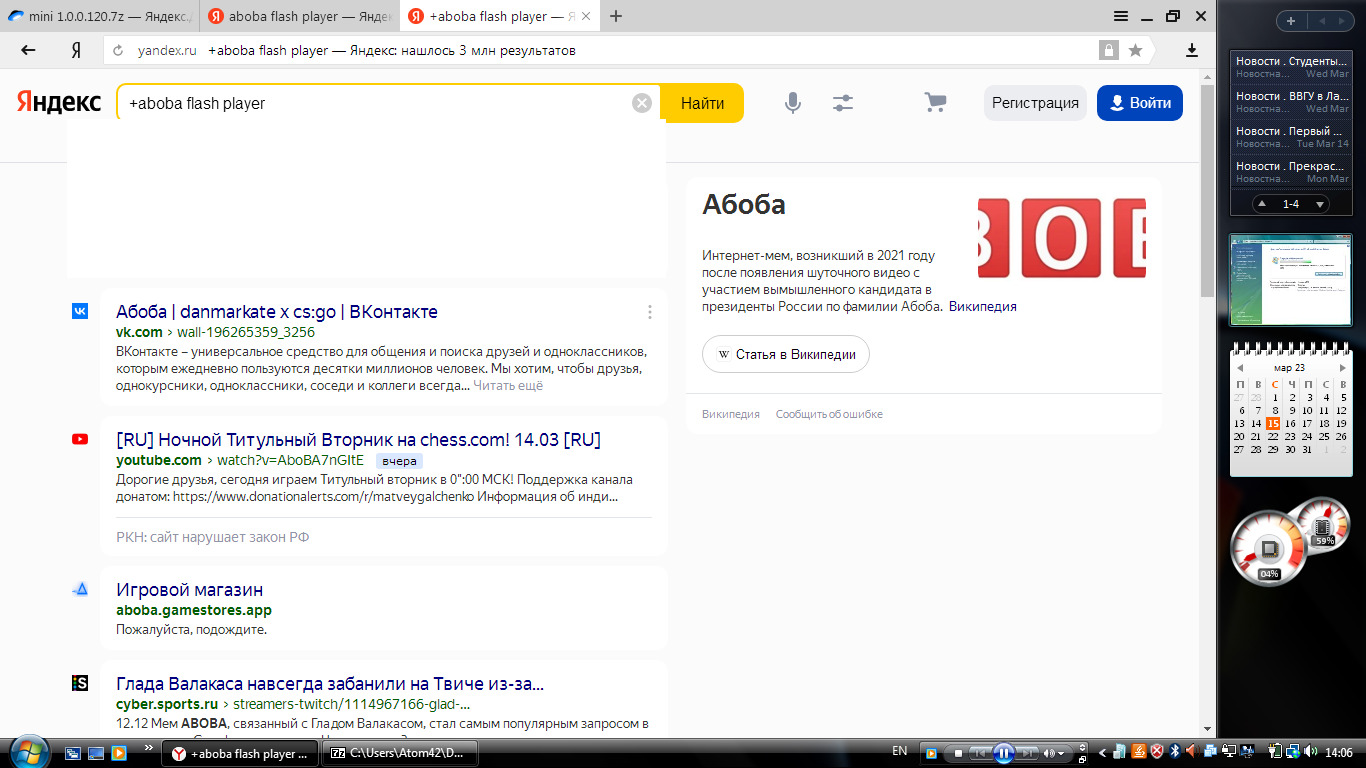Click Читать ещё on the VK snippet
1366x768 pixels.
coord(508,386)
